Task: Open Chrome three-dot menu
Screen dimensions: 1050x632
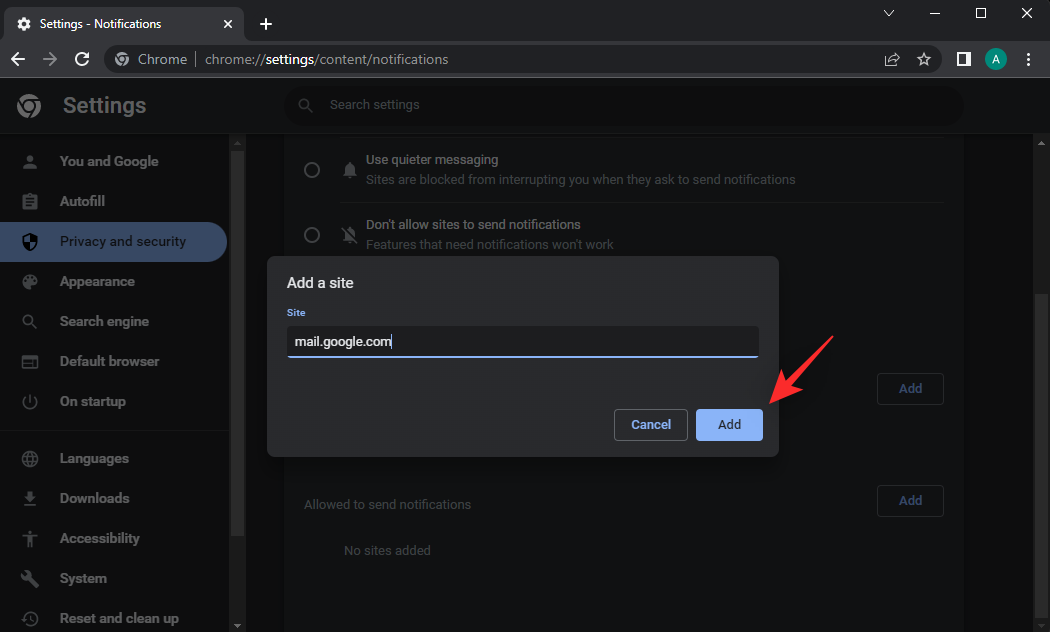Action: (1028, 59)
